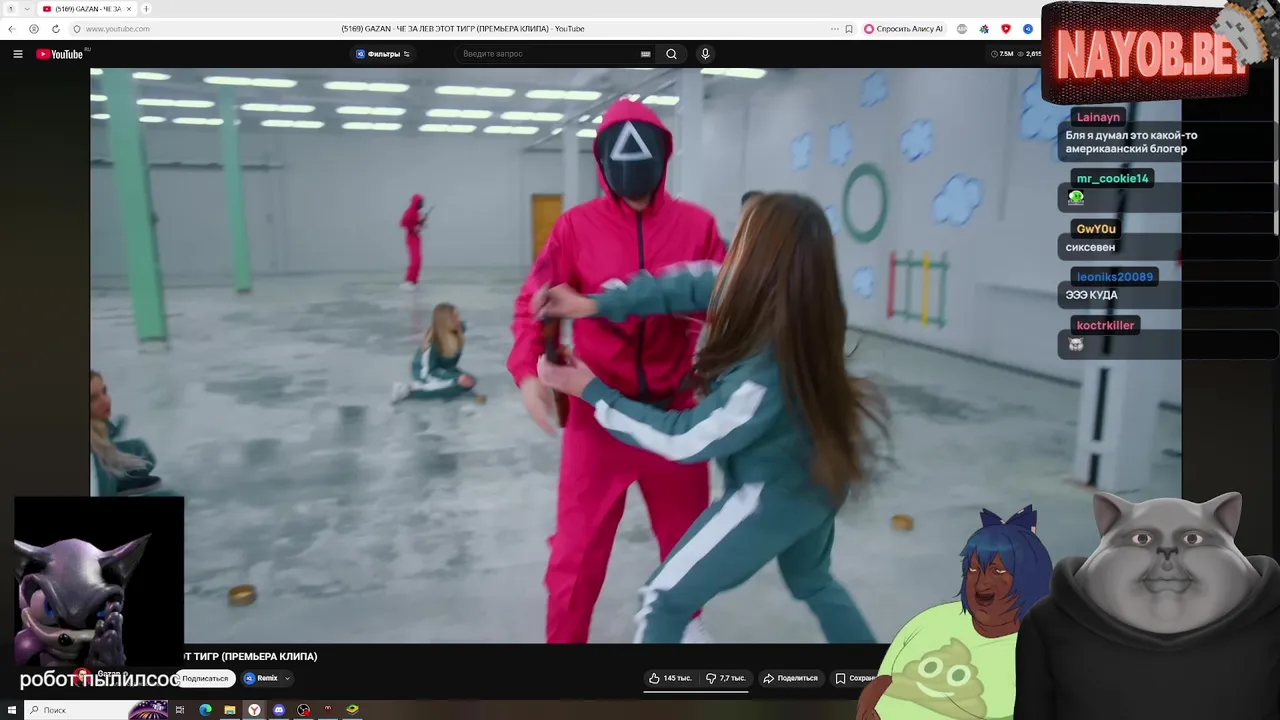The width and height of the screenshot is (1280, 720).
Task: Go back with browser back arrow
Action: pos(11,29)
